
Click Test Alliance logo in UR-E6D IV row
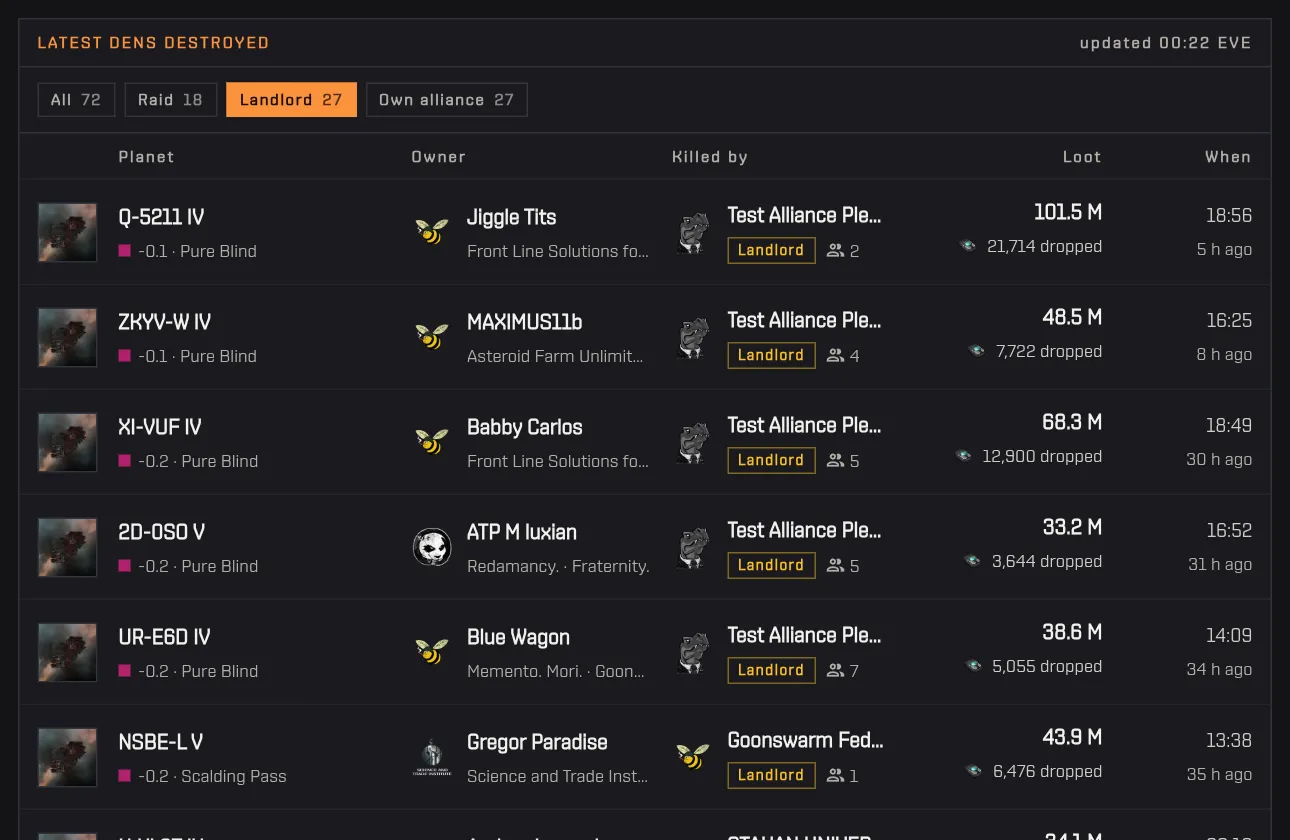coord(693,652)
